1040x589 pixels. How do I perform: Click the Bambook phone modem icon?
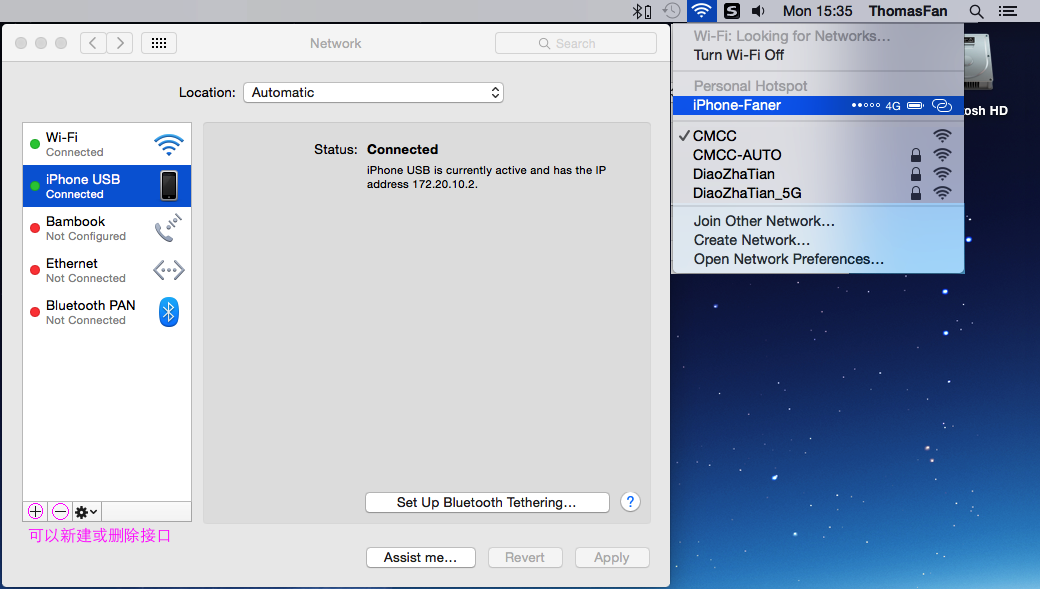pos(168,227)
